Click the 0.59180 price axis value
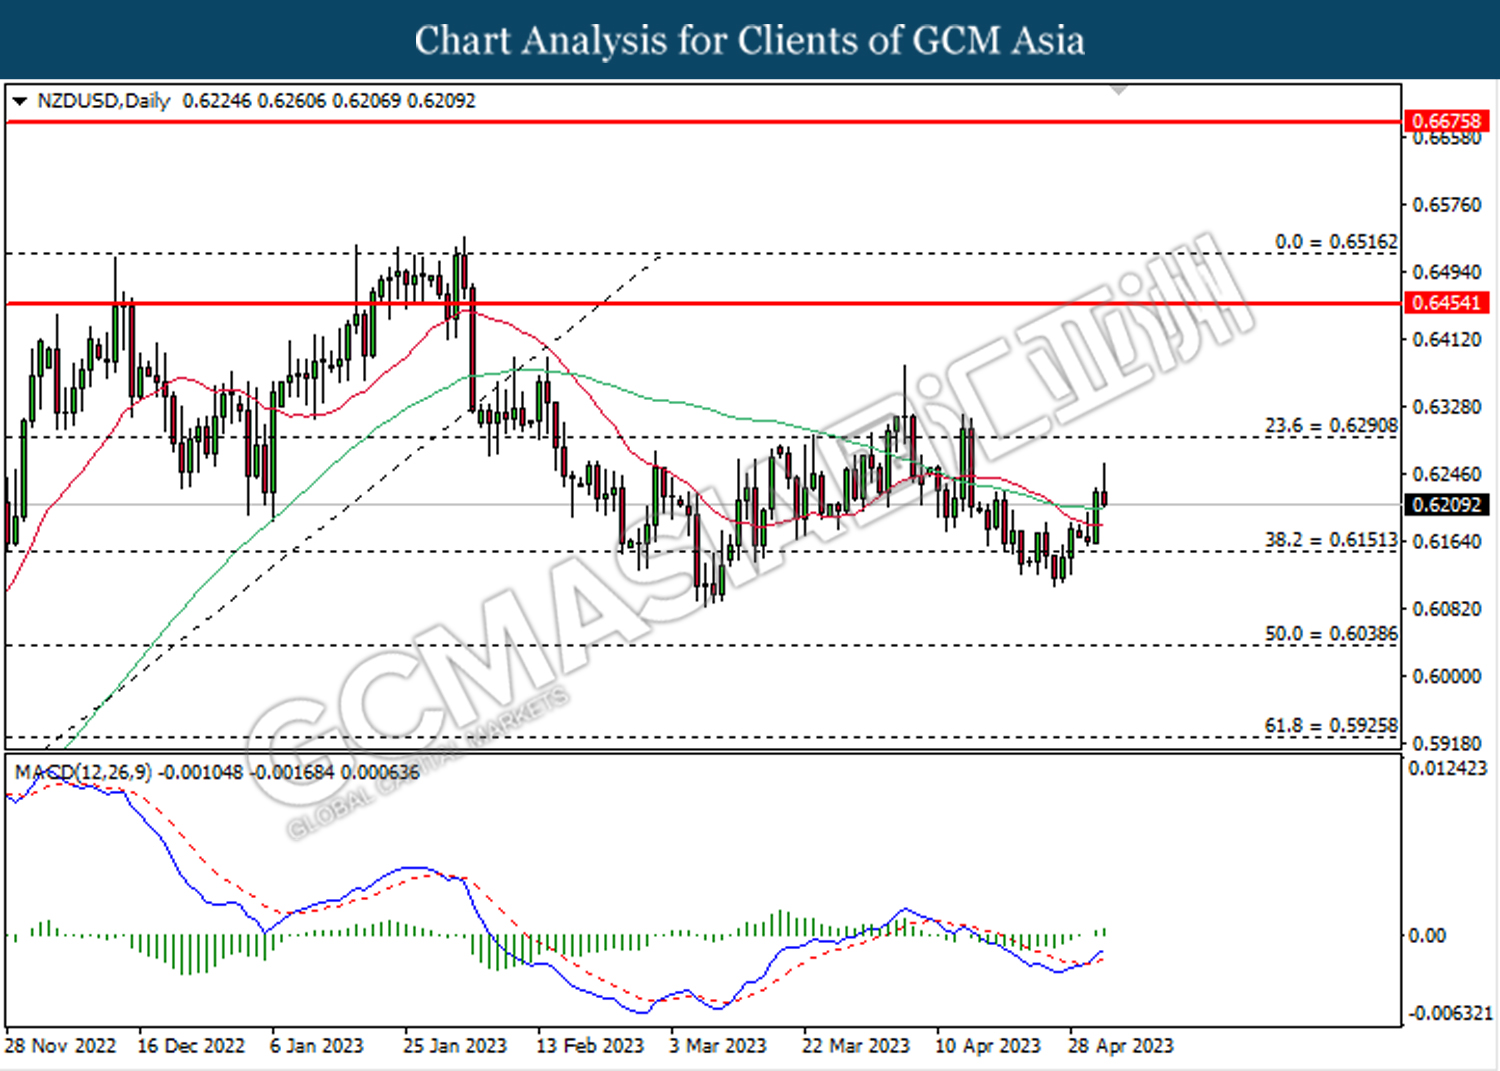This screenshot has width=1500, height=1071. [1447, 744]
